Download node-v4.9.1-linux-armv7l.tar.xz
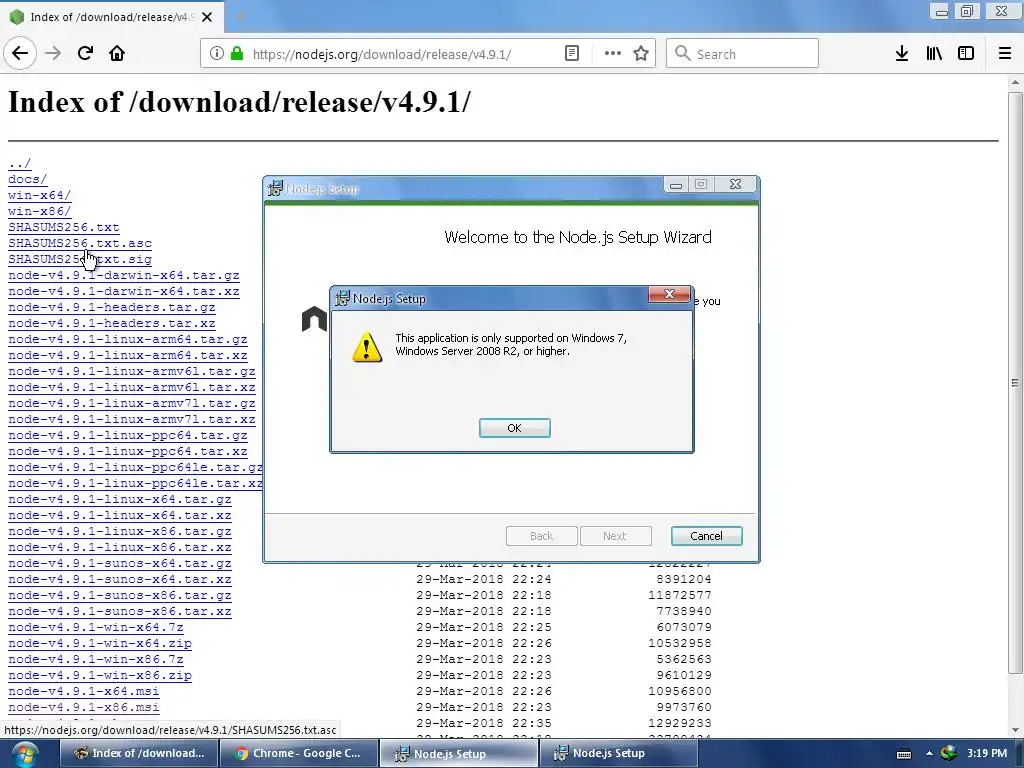Image resolution: width=1024 pixels, height=768 pixels. [131, 419]
